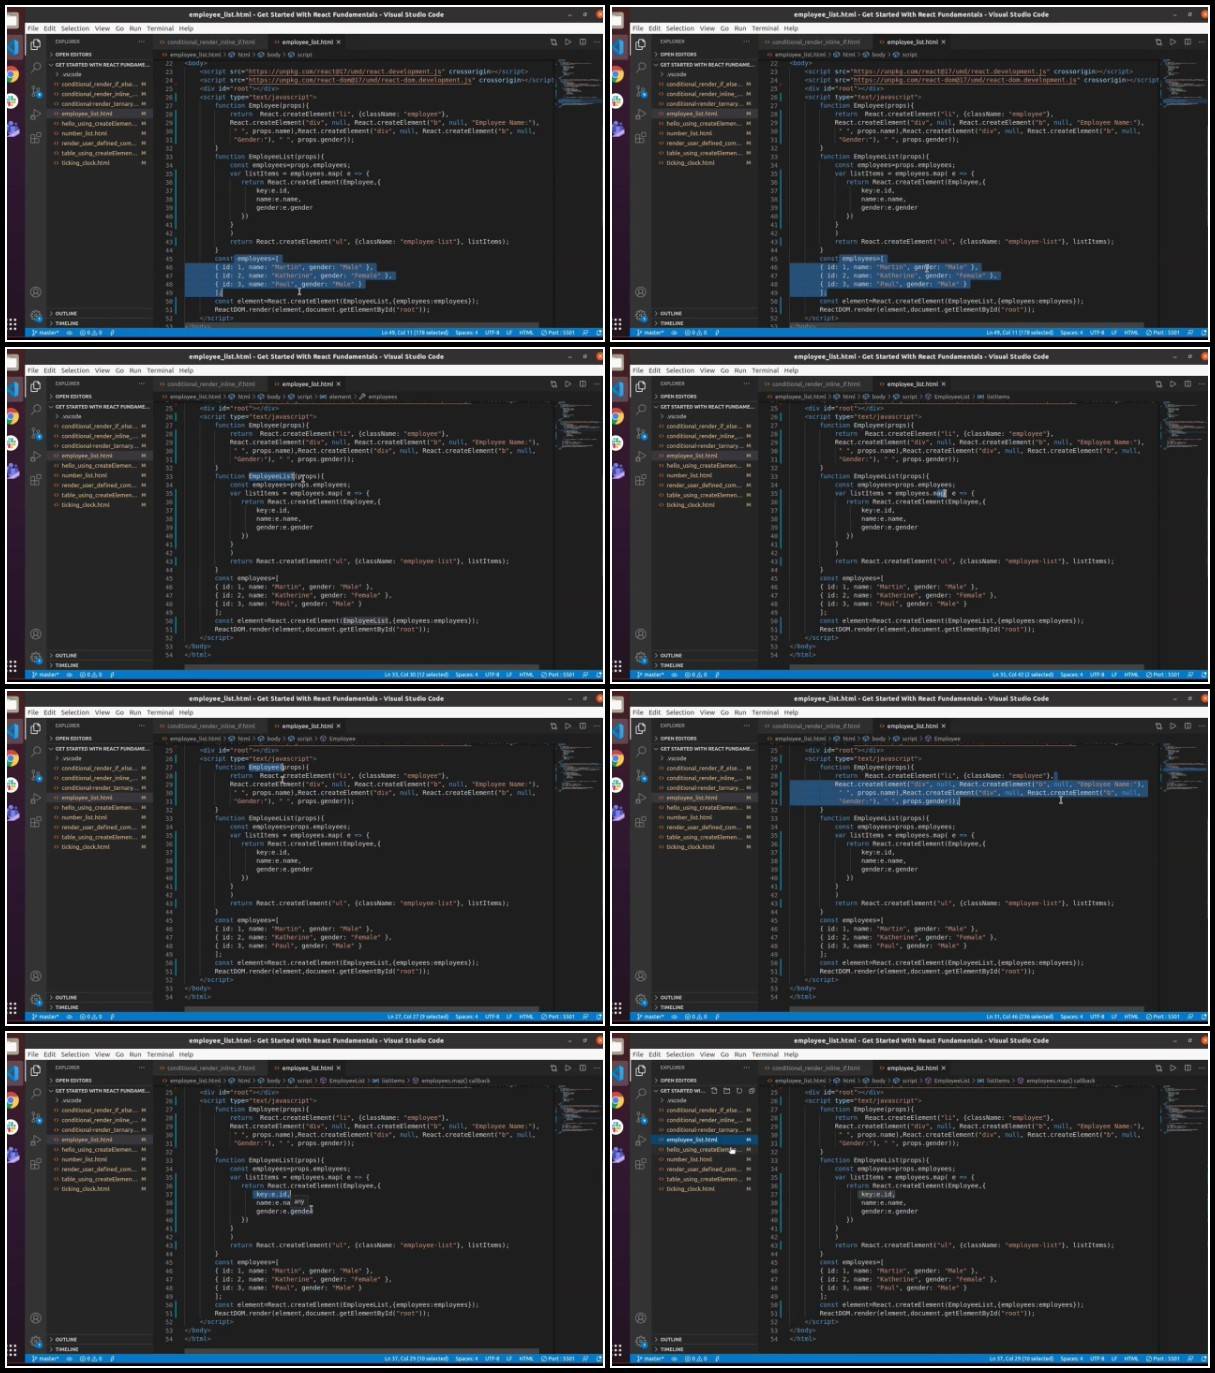Click the Slack dock icon in the top-left frame
The image size is (1215, 1373).
(x=12, y=101)
